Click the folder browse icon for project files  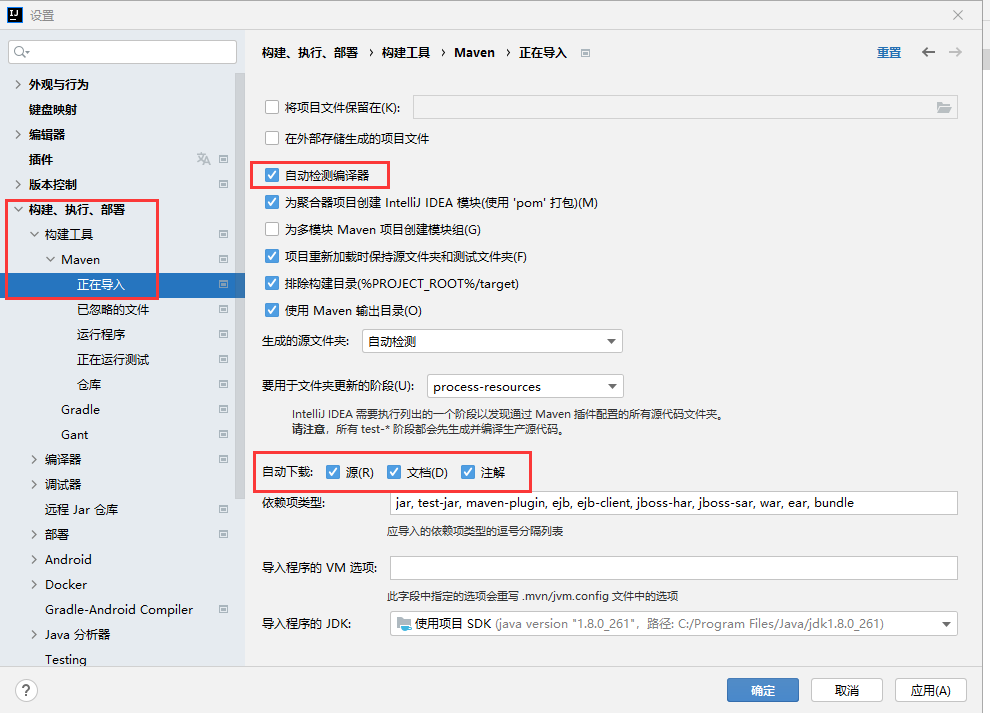coord(943,108)
